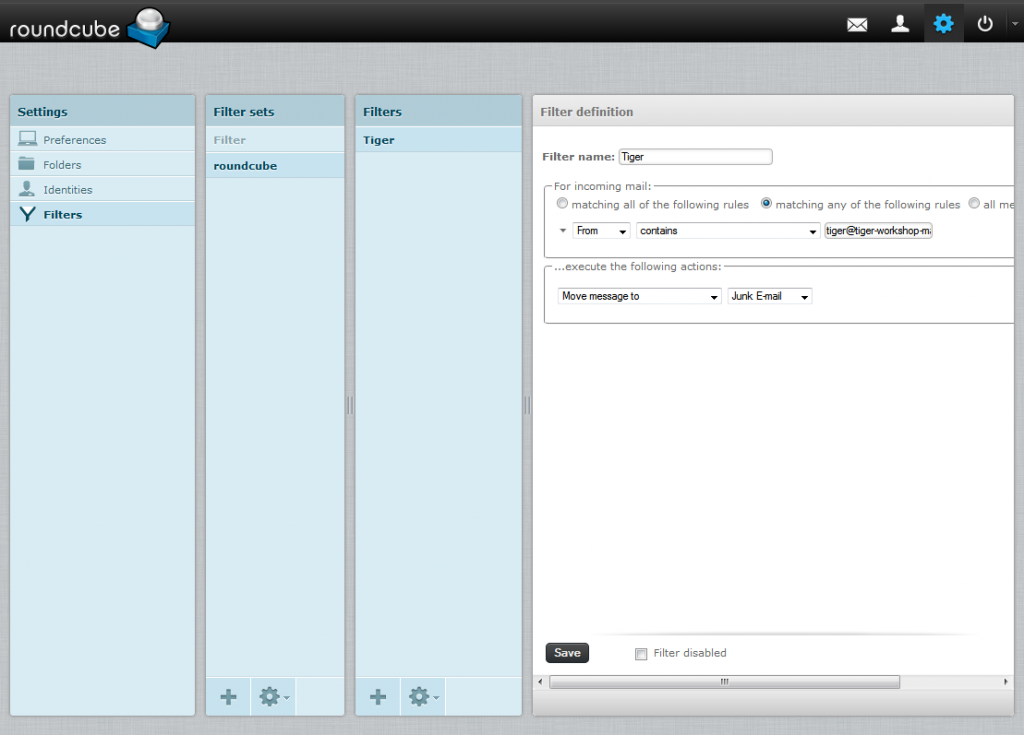This screenshot has width=1024, height=735.
Task: Select the Settings gear icon in taskbar
Action: pos(943,23)
